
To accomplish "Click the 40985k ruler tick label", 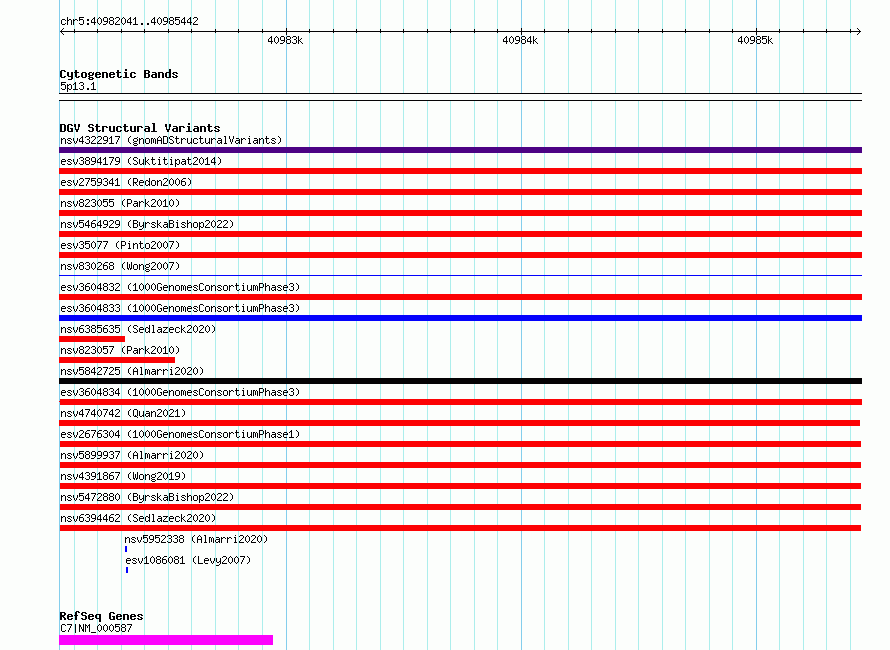I will (755, 40).
